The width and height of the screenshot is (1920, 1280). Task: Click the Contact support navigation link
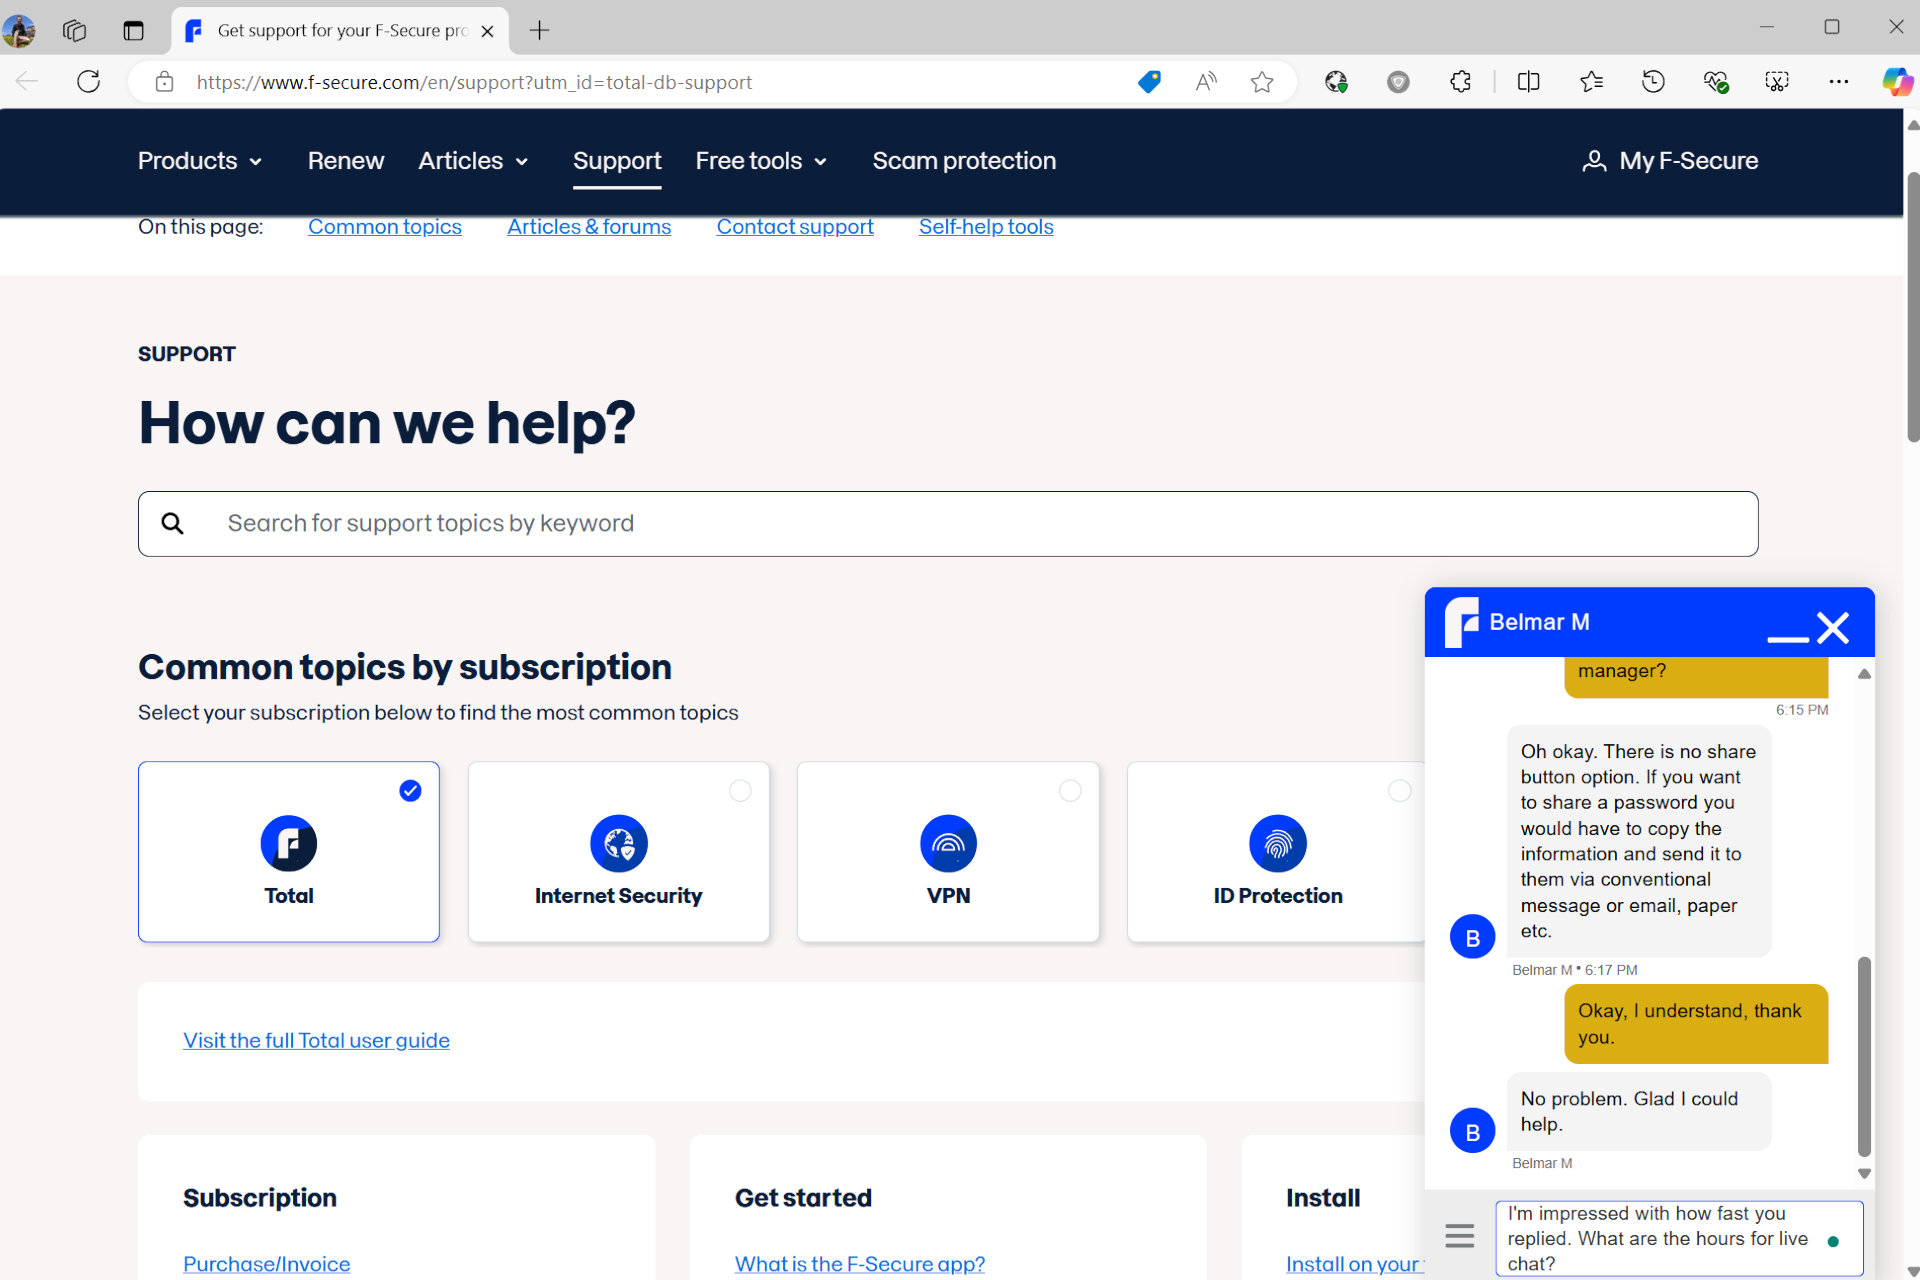(x=794, y=226)
